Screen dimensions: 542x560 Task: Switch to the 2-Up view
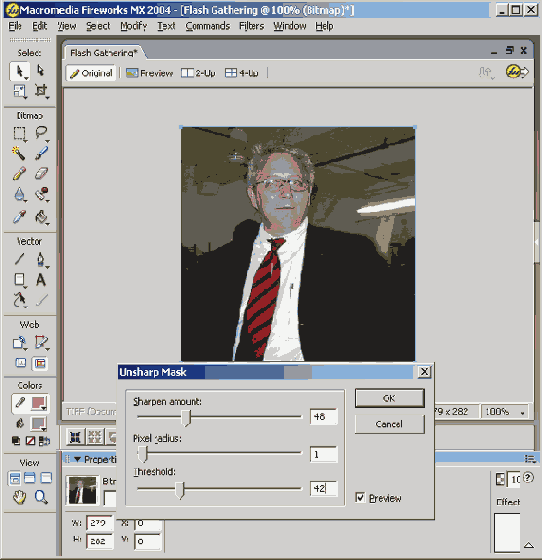click(198, 73)
